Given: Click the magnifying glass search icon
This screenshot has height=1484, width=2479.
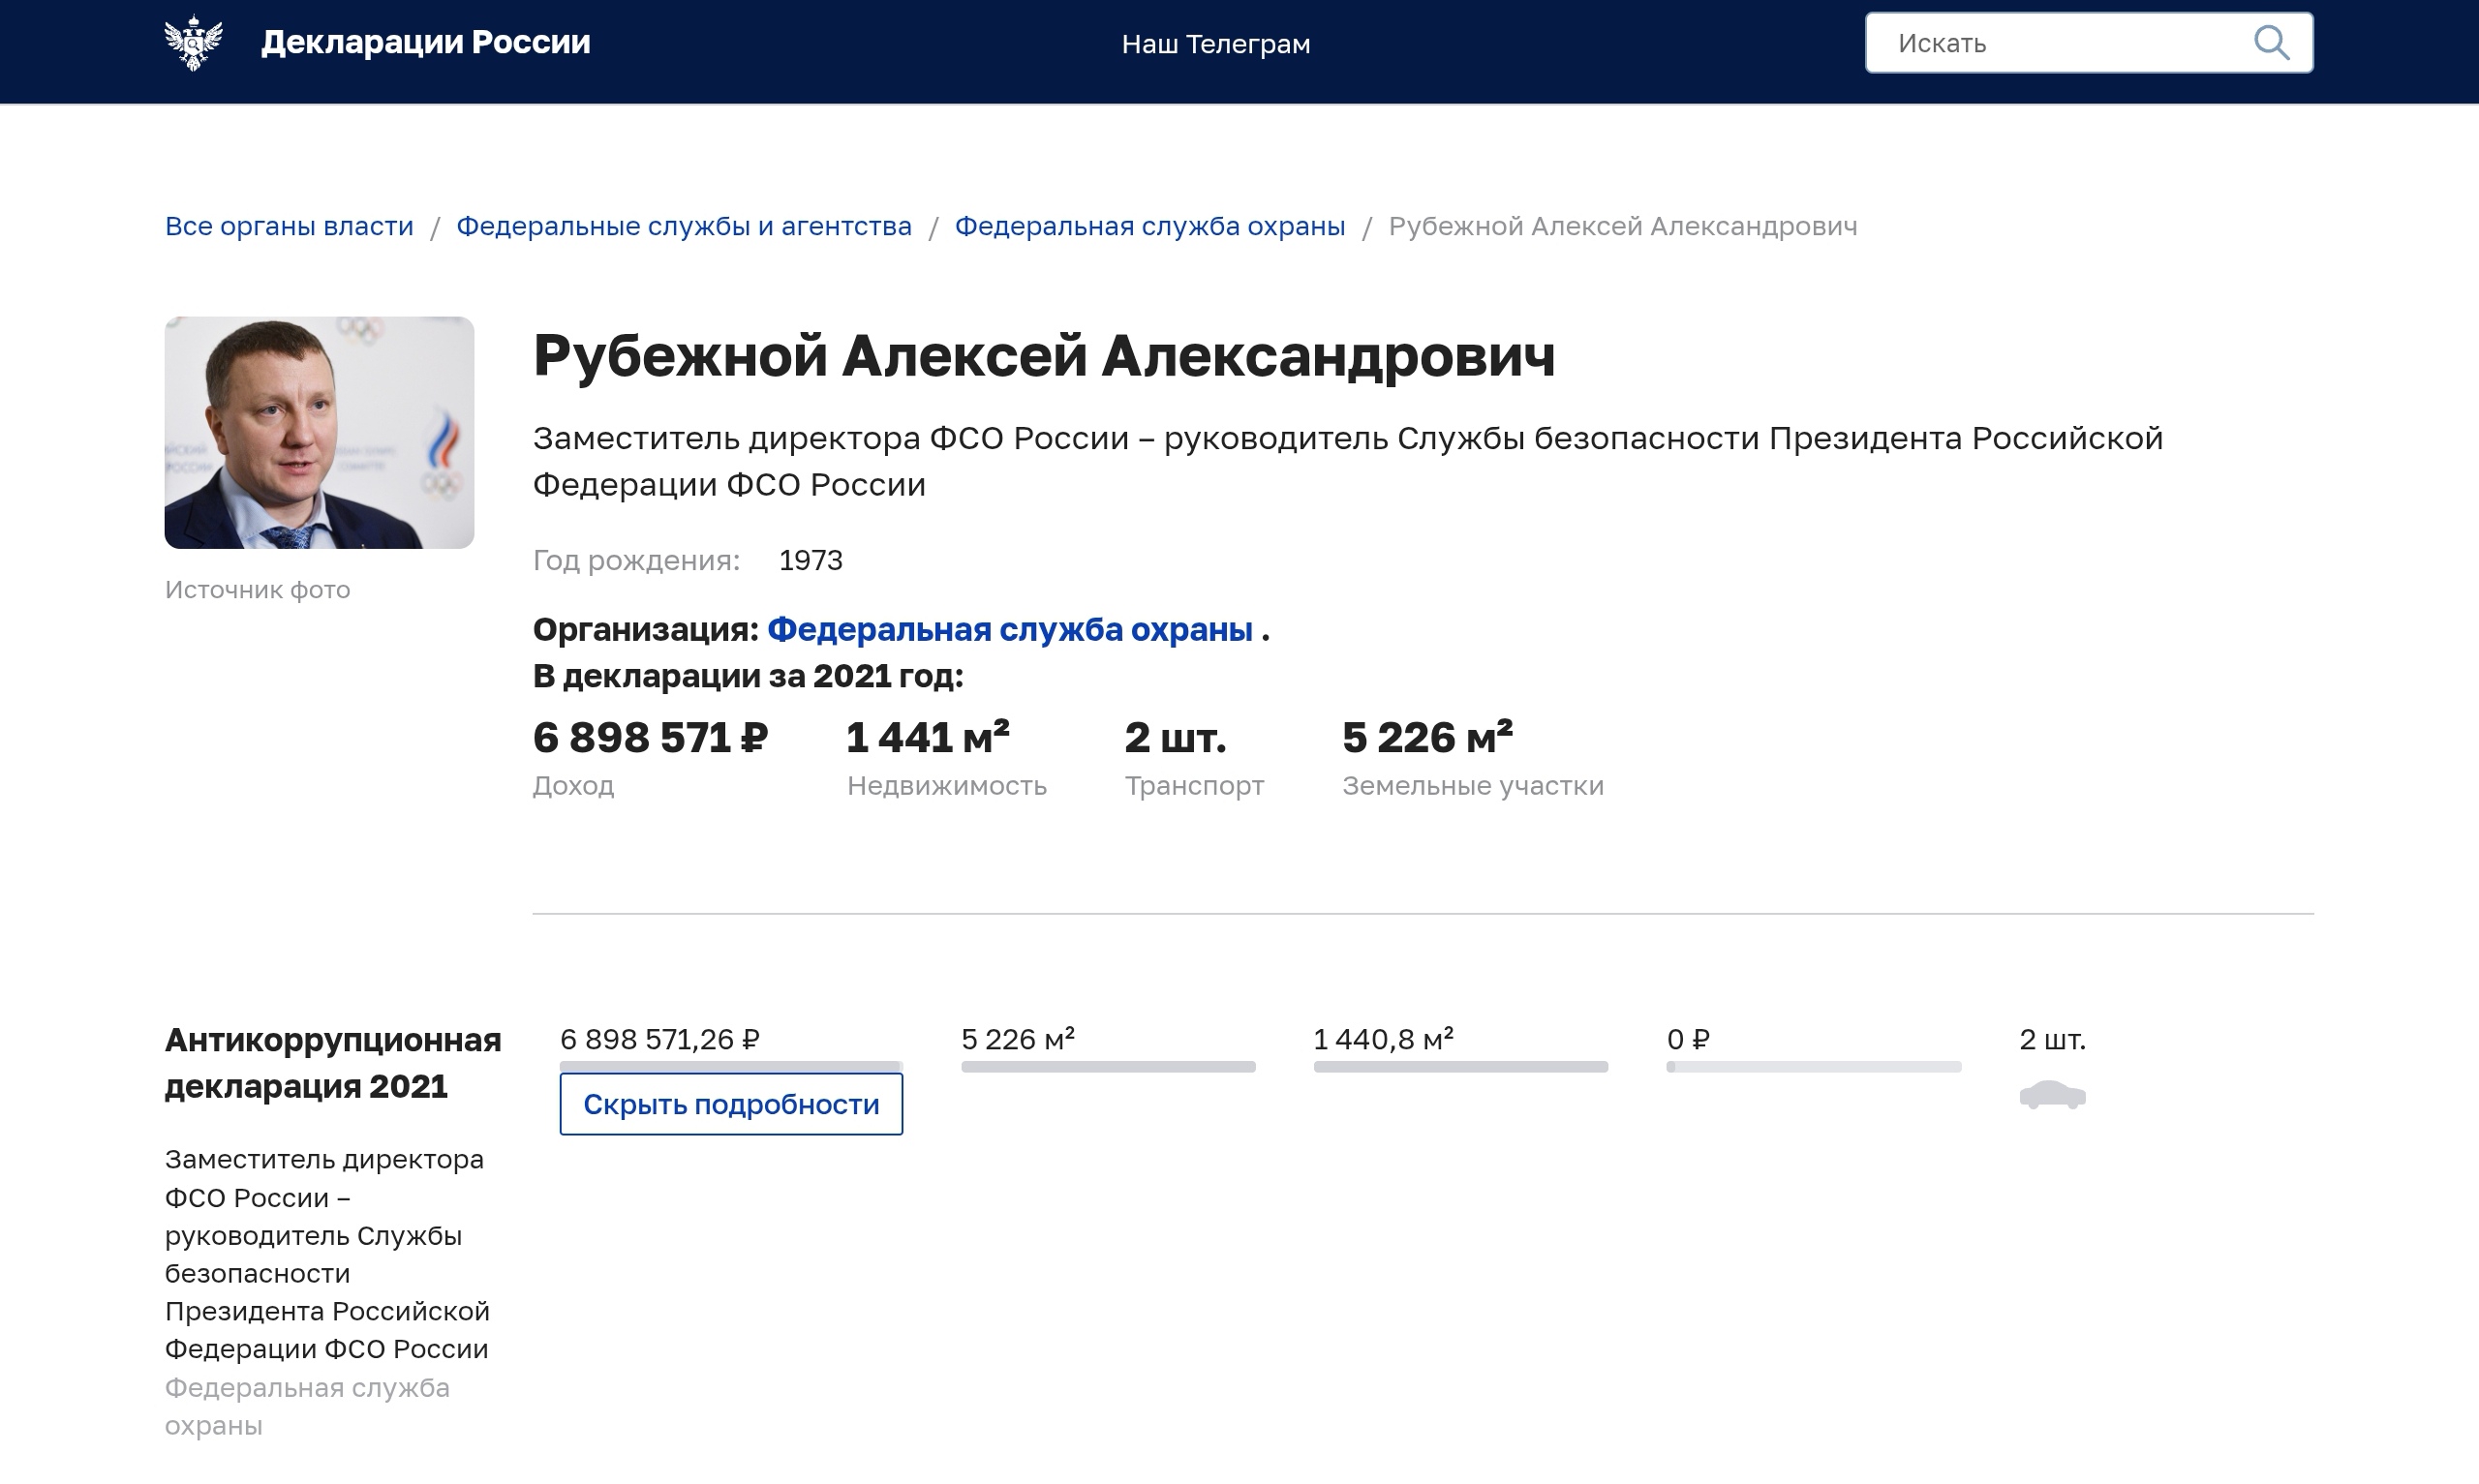Looking at the screenshot, I should click(2270, 43).
